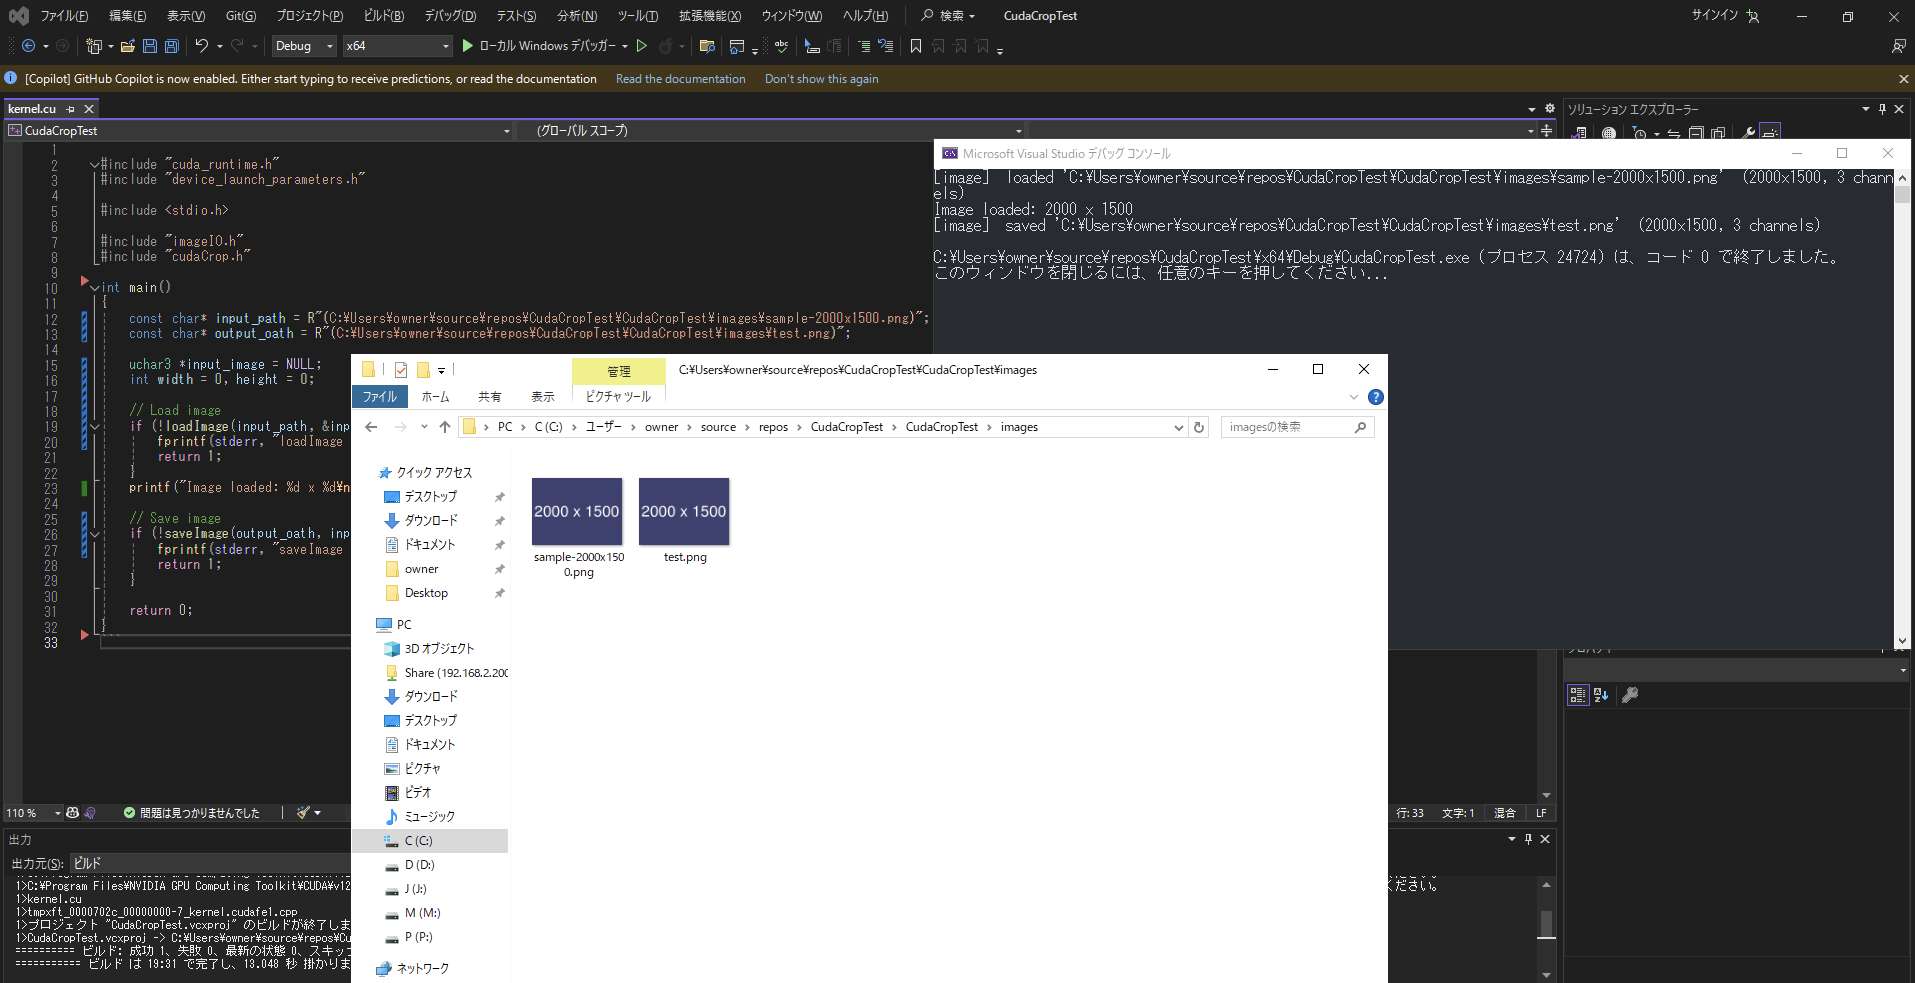This screenshot has height=983, width=1915.
Task: Click the editor settings gear icon
Action: (x=1550, y=109)
